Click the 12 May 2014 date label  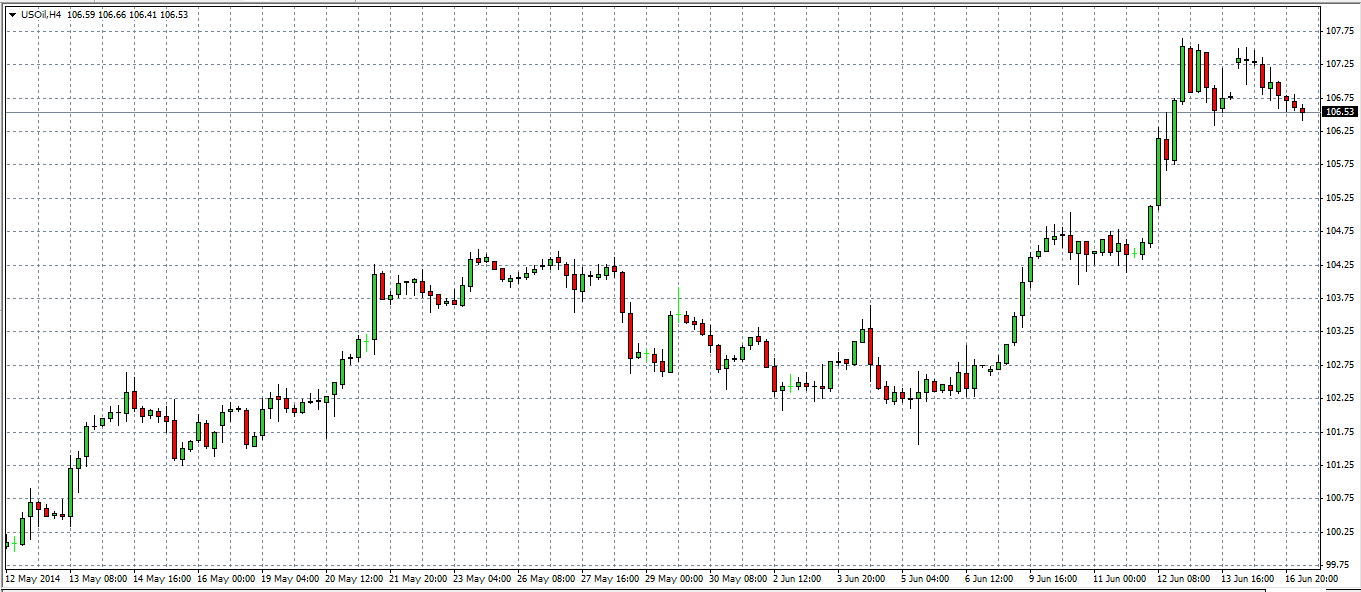point(31,578)
